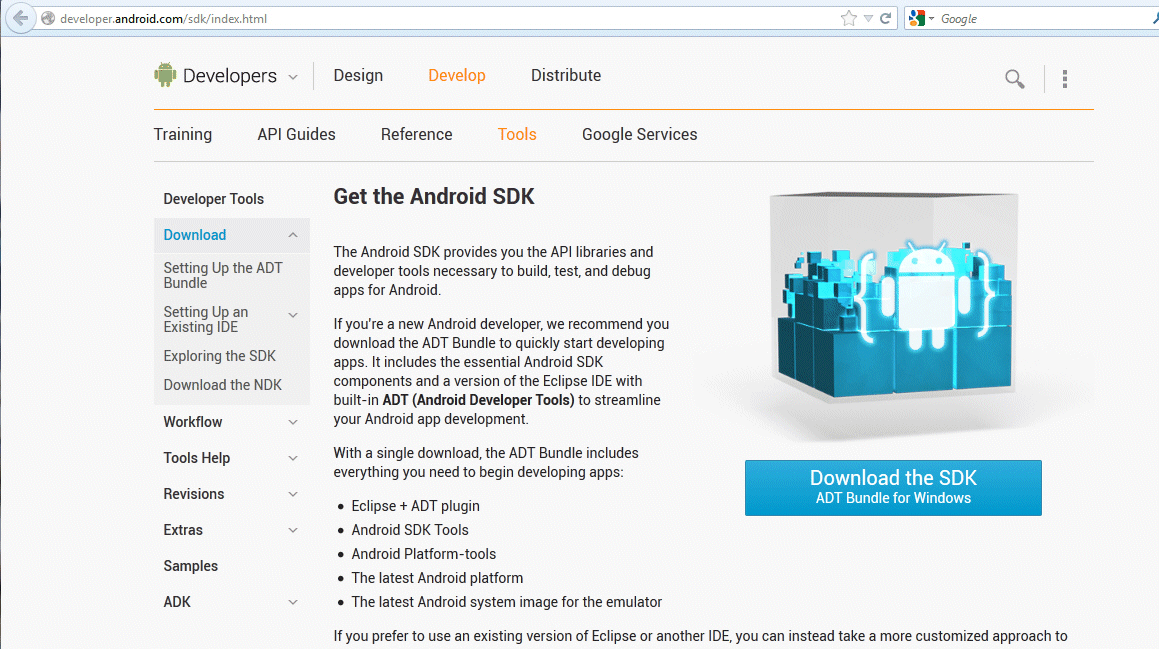
Task: Switch to the API Guides tab
Action: pyautogui.click(x=296, y=135)
